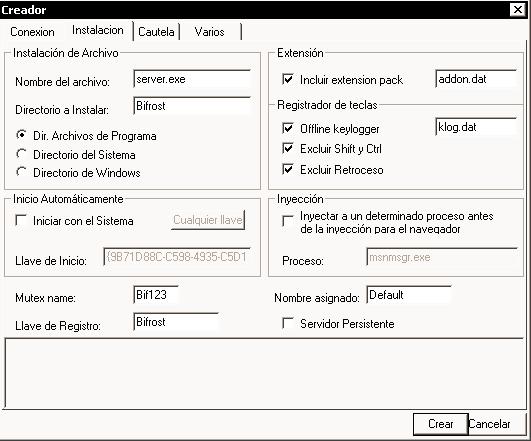Uncheck Incluir extension pack
Viewport: 531px width, 441px height.
[x=288, y=80]
